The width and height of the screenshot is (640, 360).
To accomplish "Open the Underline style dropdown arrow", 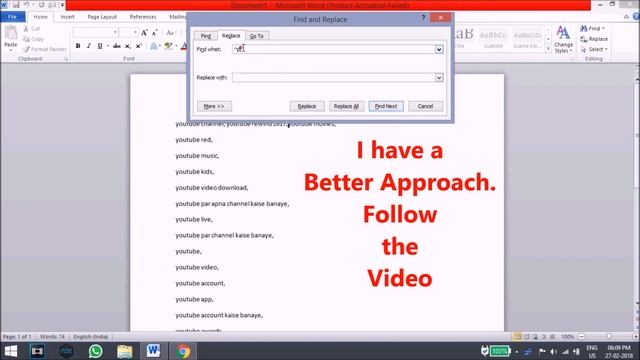I will coord(108,46).
